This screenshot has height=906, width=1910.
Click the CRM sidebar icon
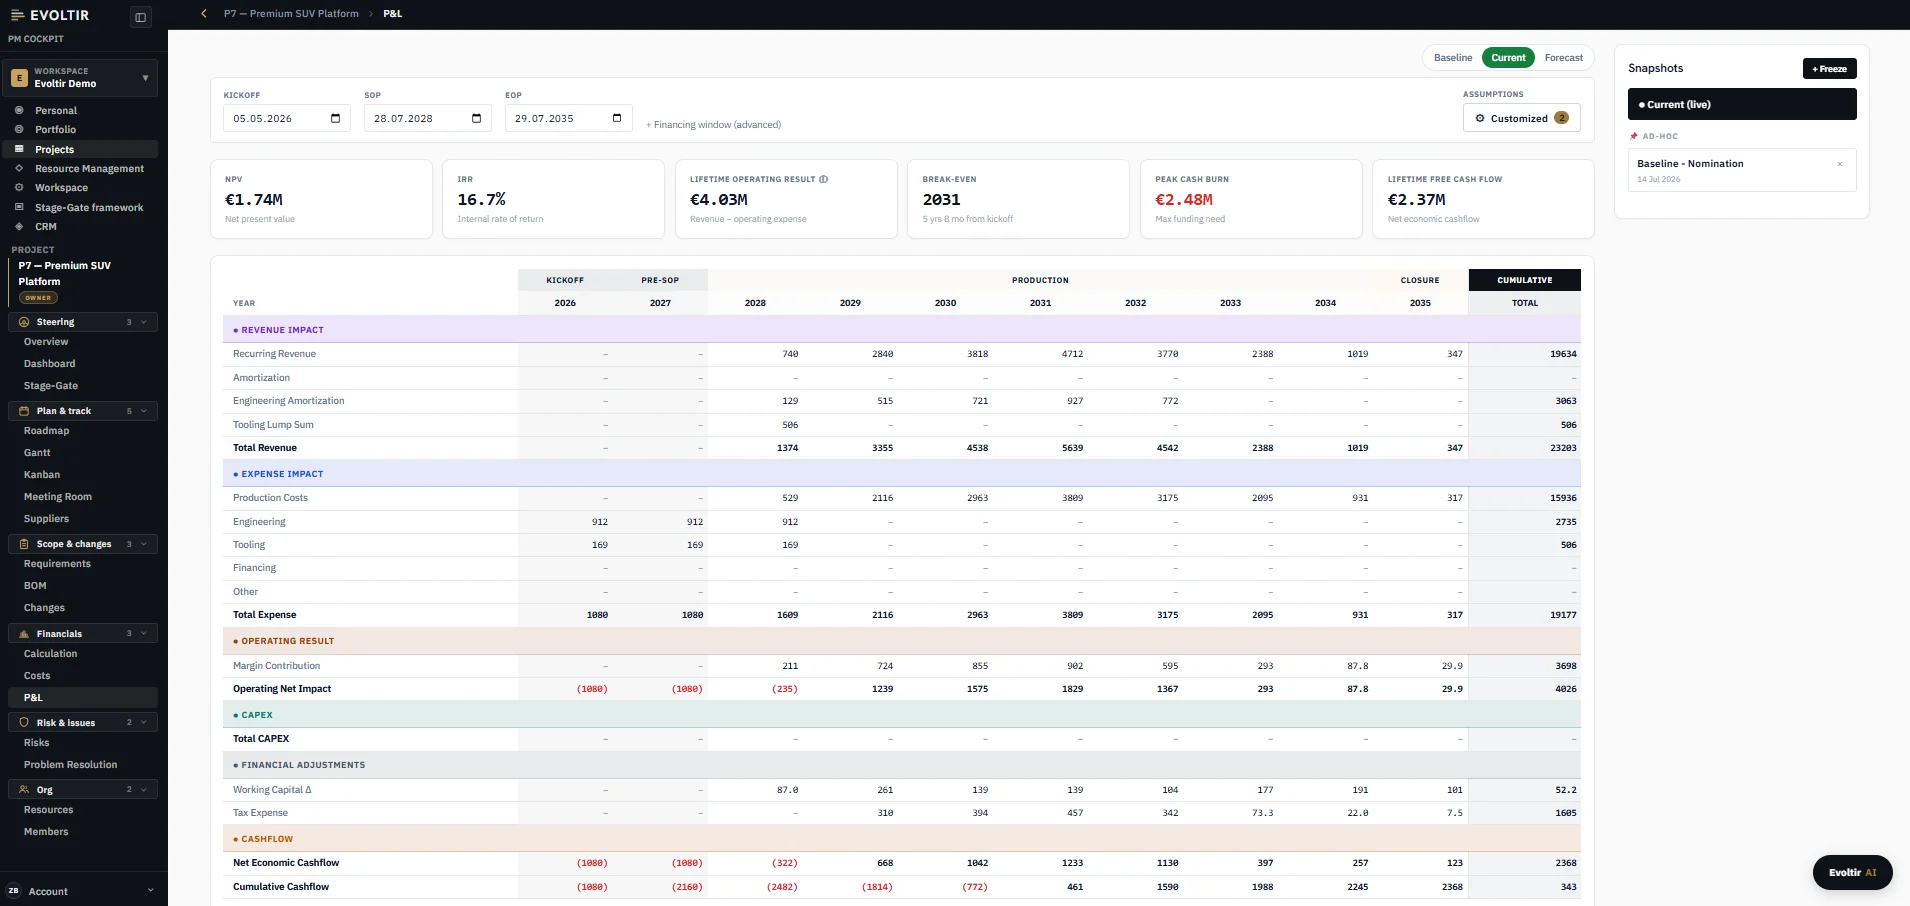point(19,226)
